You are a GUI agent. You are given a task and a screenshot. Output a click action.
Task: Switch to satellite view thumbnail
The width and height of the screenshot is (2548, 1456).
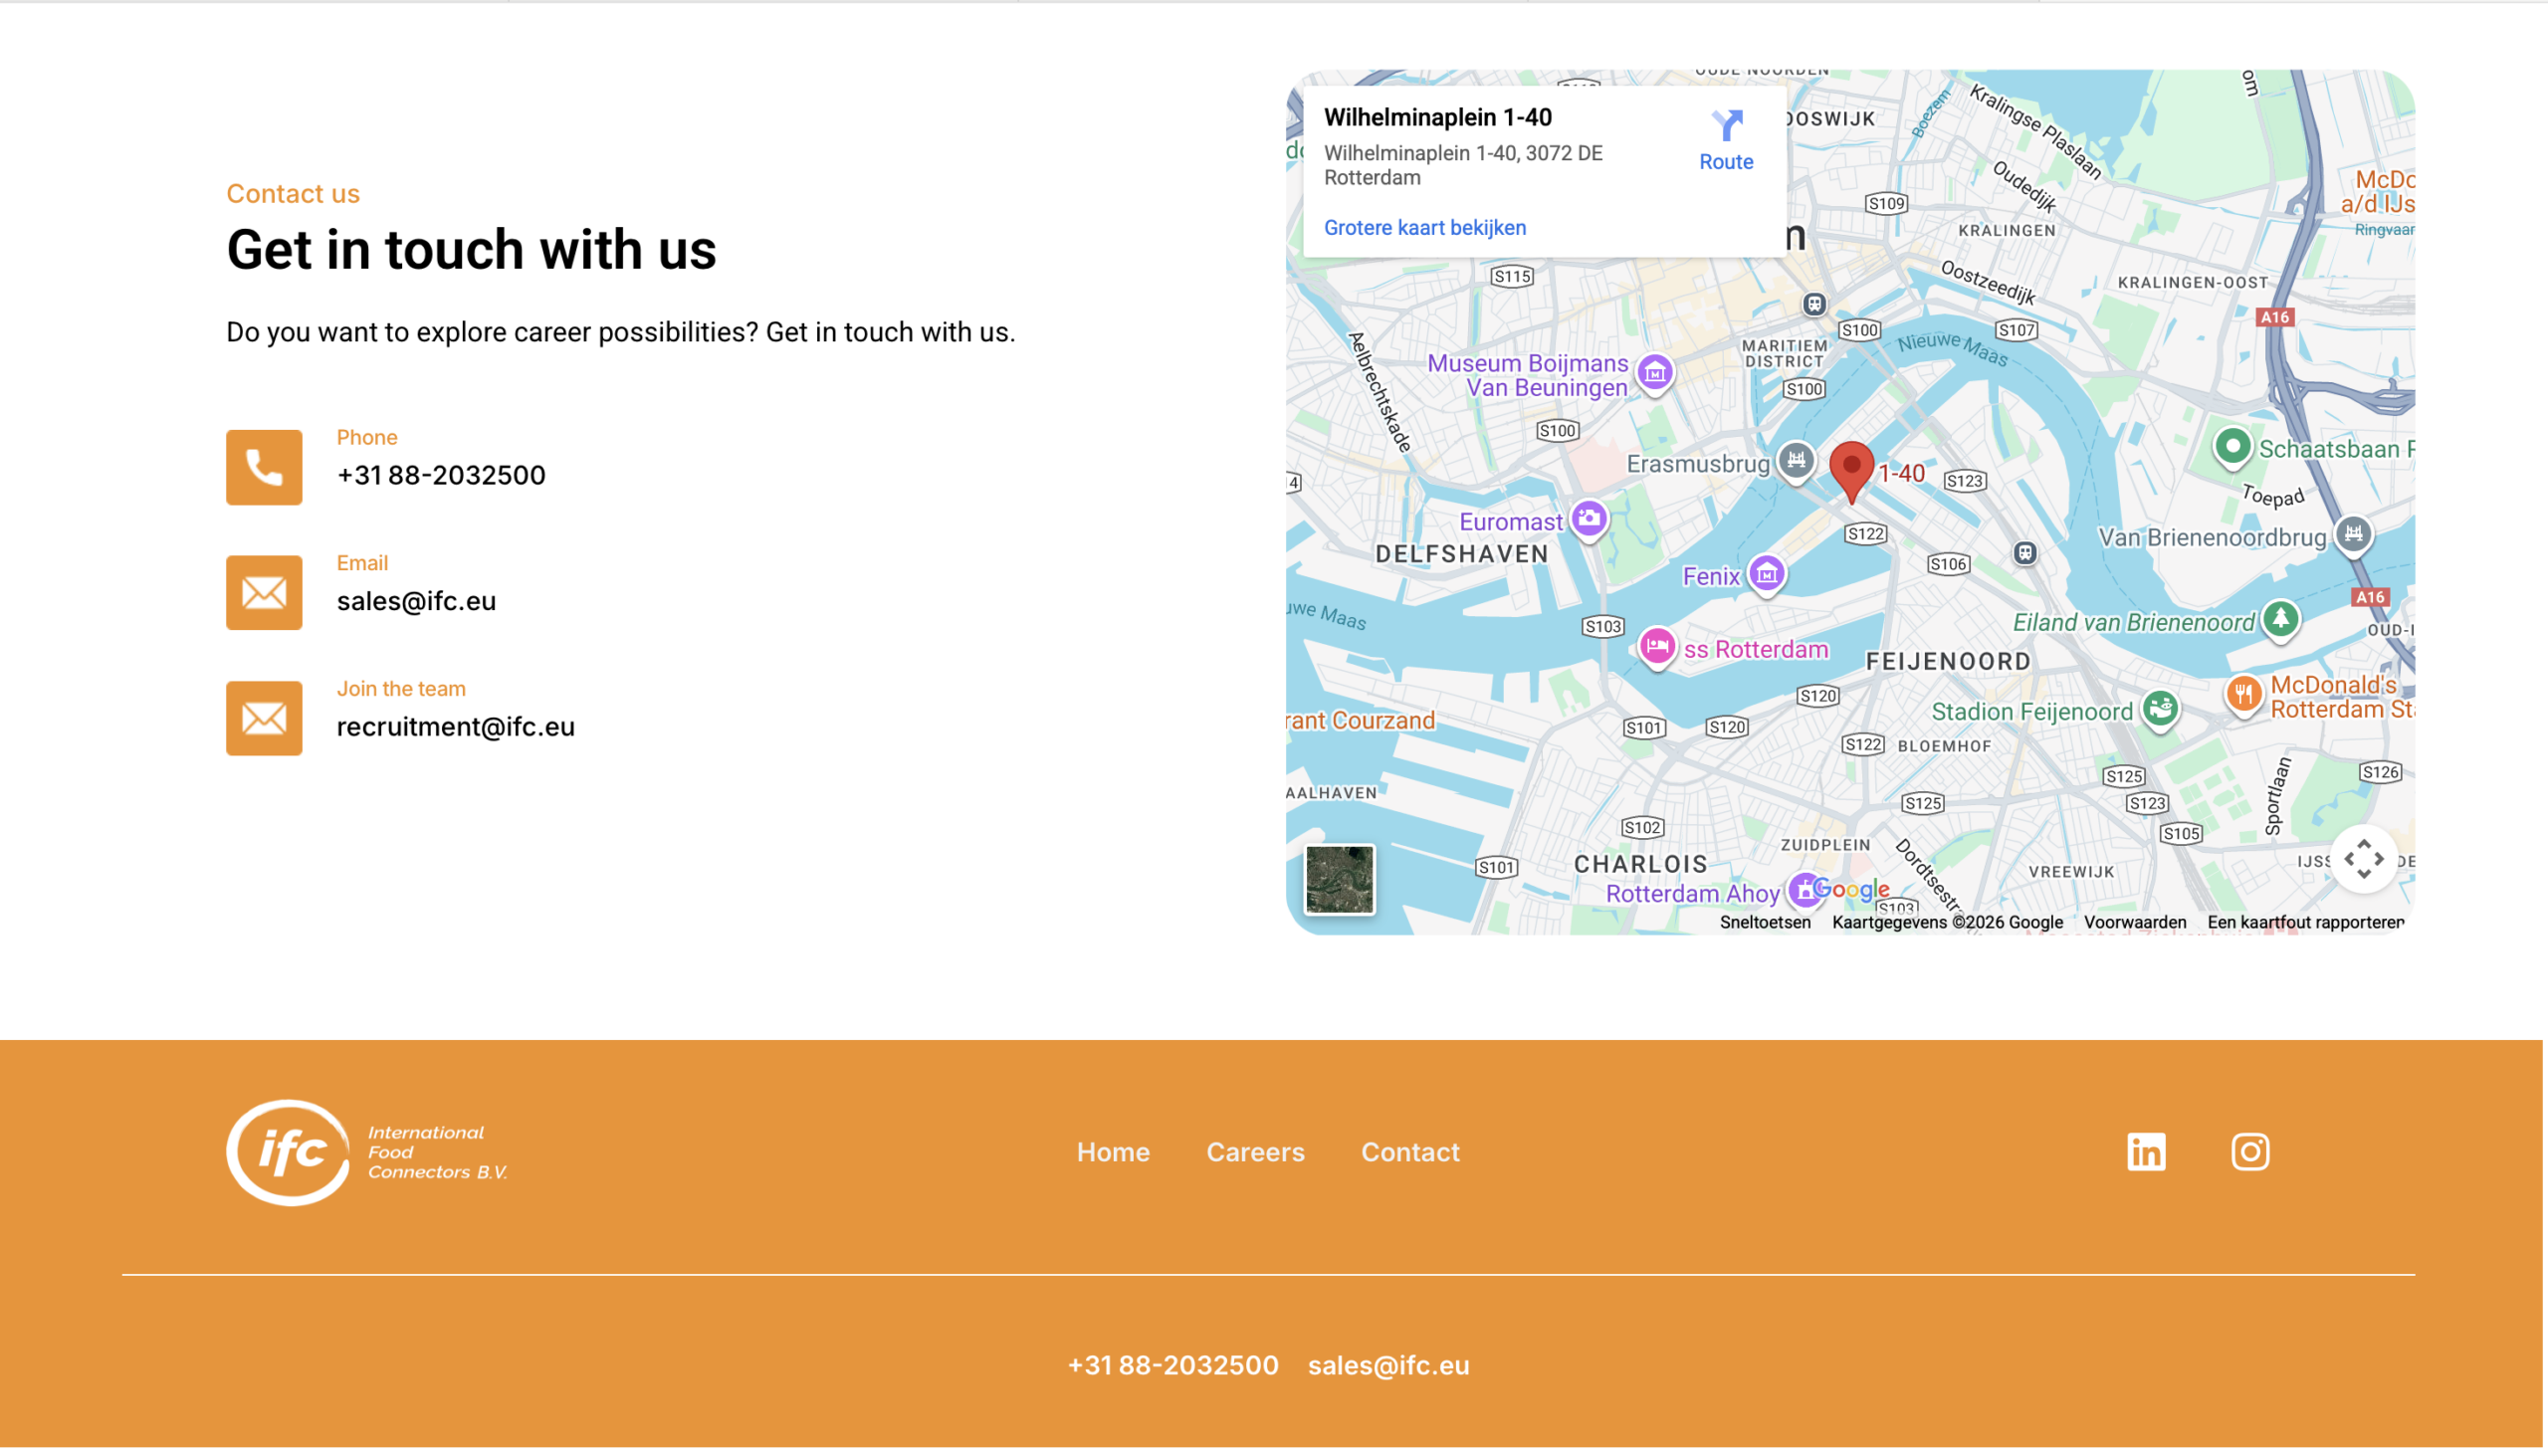click(1339, 879)
